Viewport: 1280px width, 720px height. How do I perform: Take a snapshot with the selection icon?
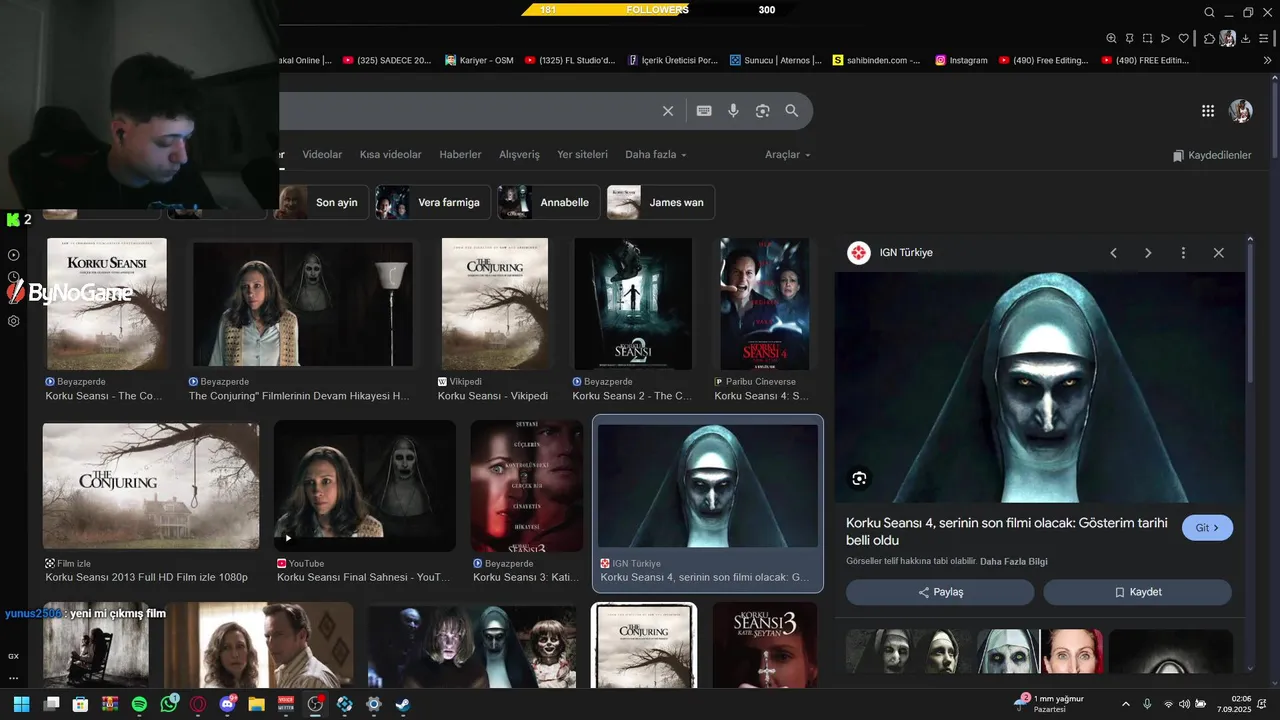1147,38
